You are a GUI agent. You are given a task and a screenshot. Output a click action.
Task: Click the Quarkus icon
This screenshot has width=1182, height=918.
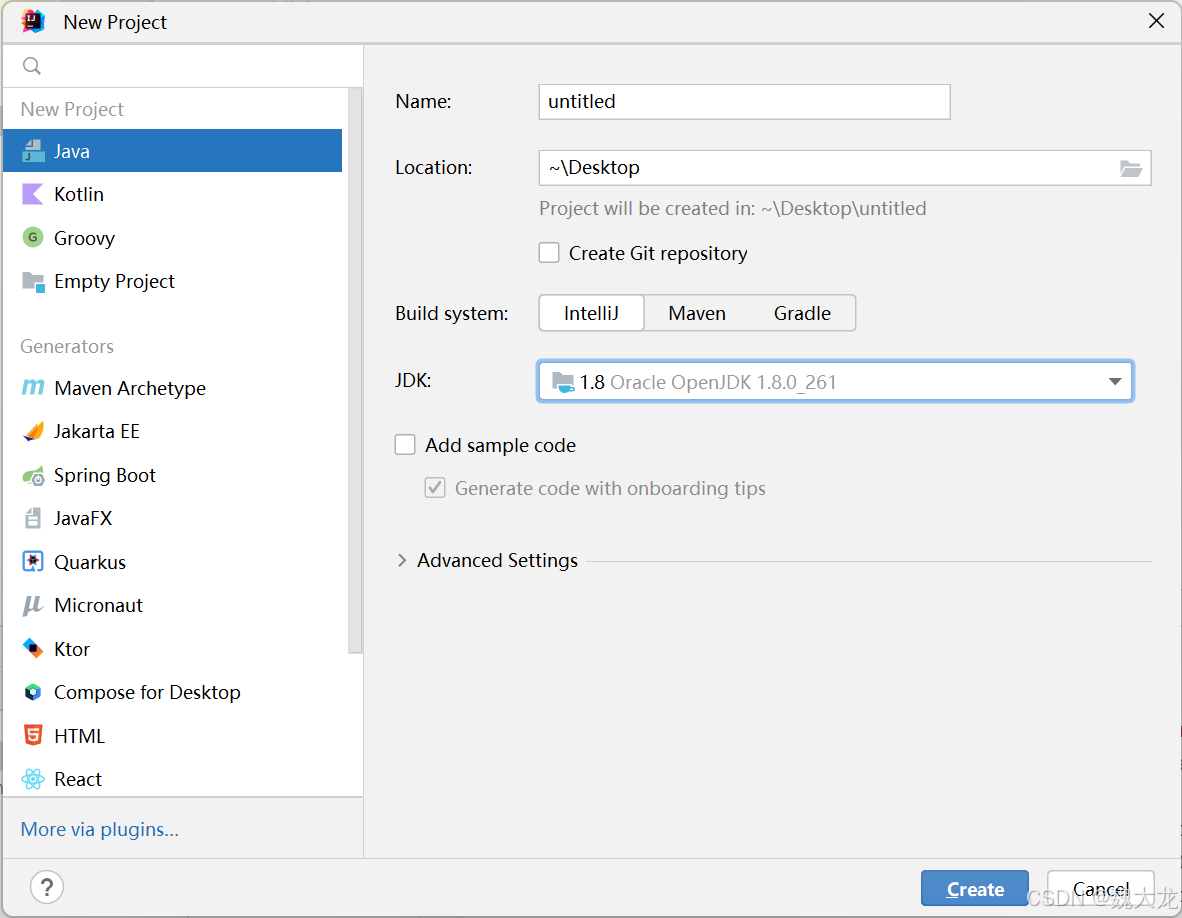tap(32, 562)
